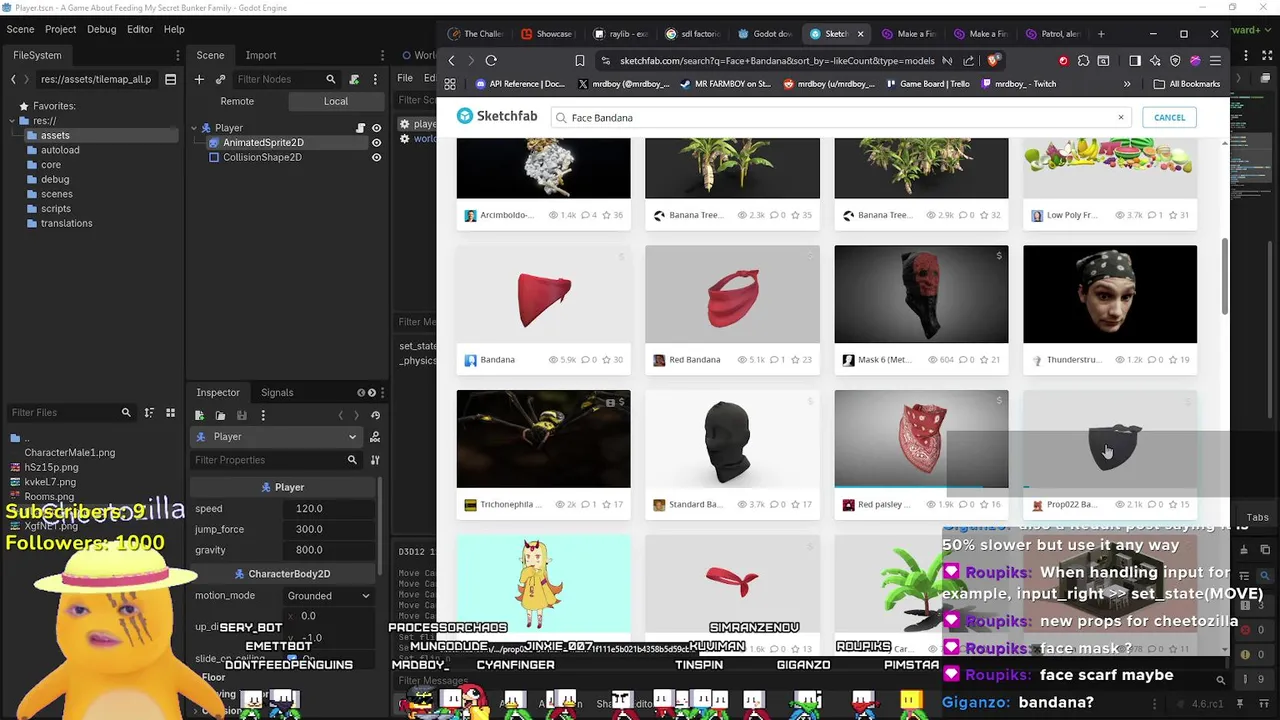1280x720 pixels.
Task: Click the CANCEL search button
Action: 1169,118
